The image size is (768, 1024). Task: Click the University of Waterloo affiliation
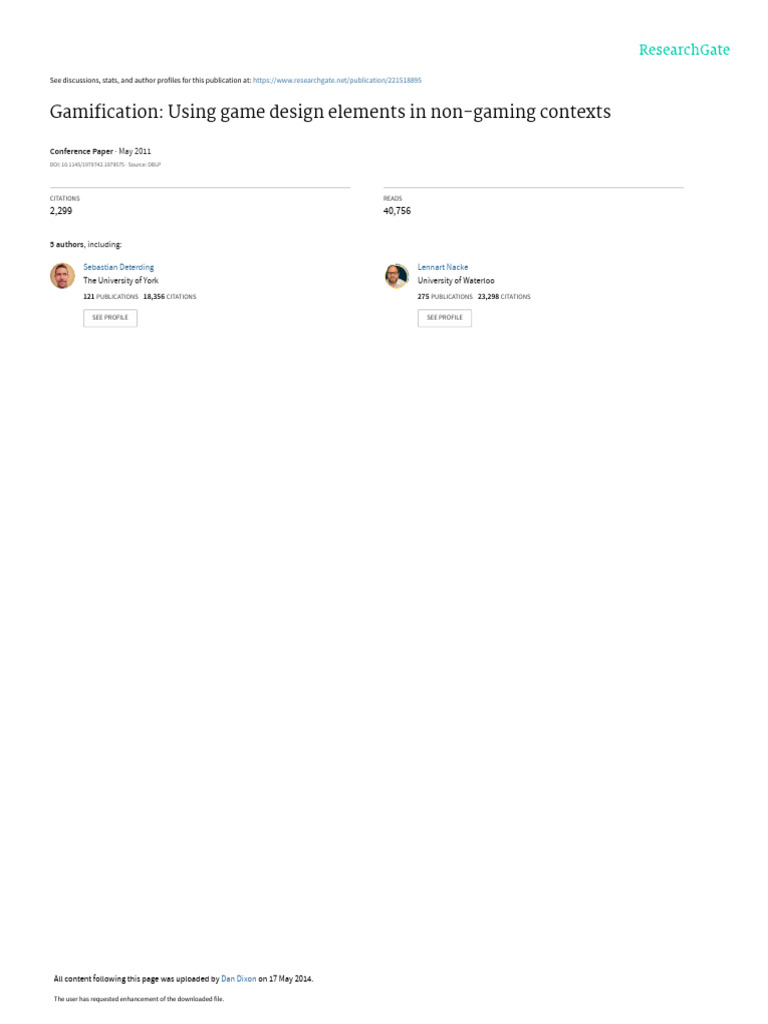tap(456, 280)
